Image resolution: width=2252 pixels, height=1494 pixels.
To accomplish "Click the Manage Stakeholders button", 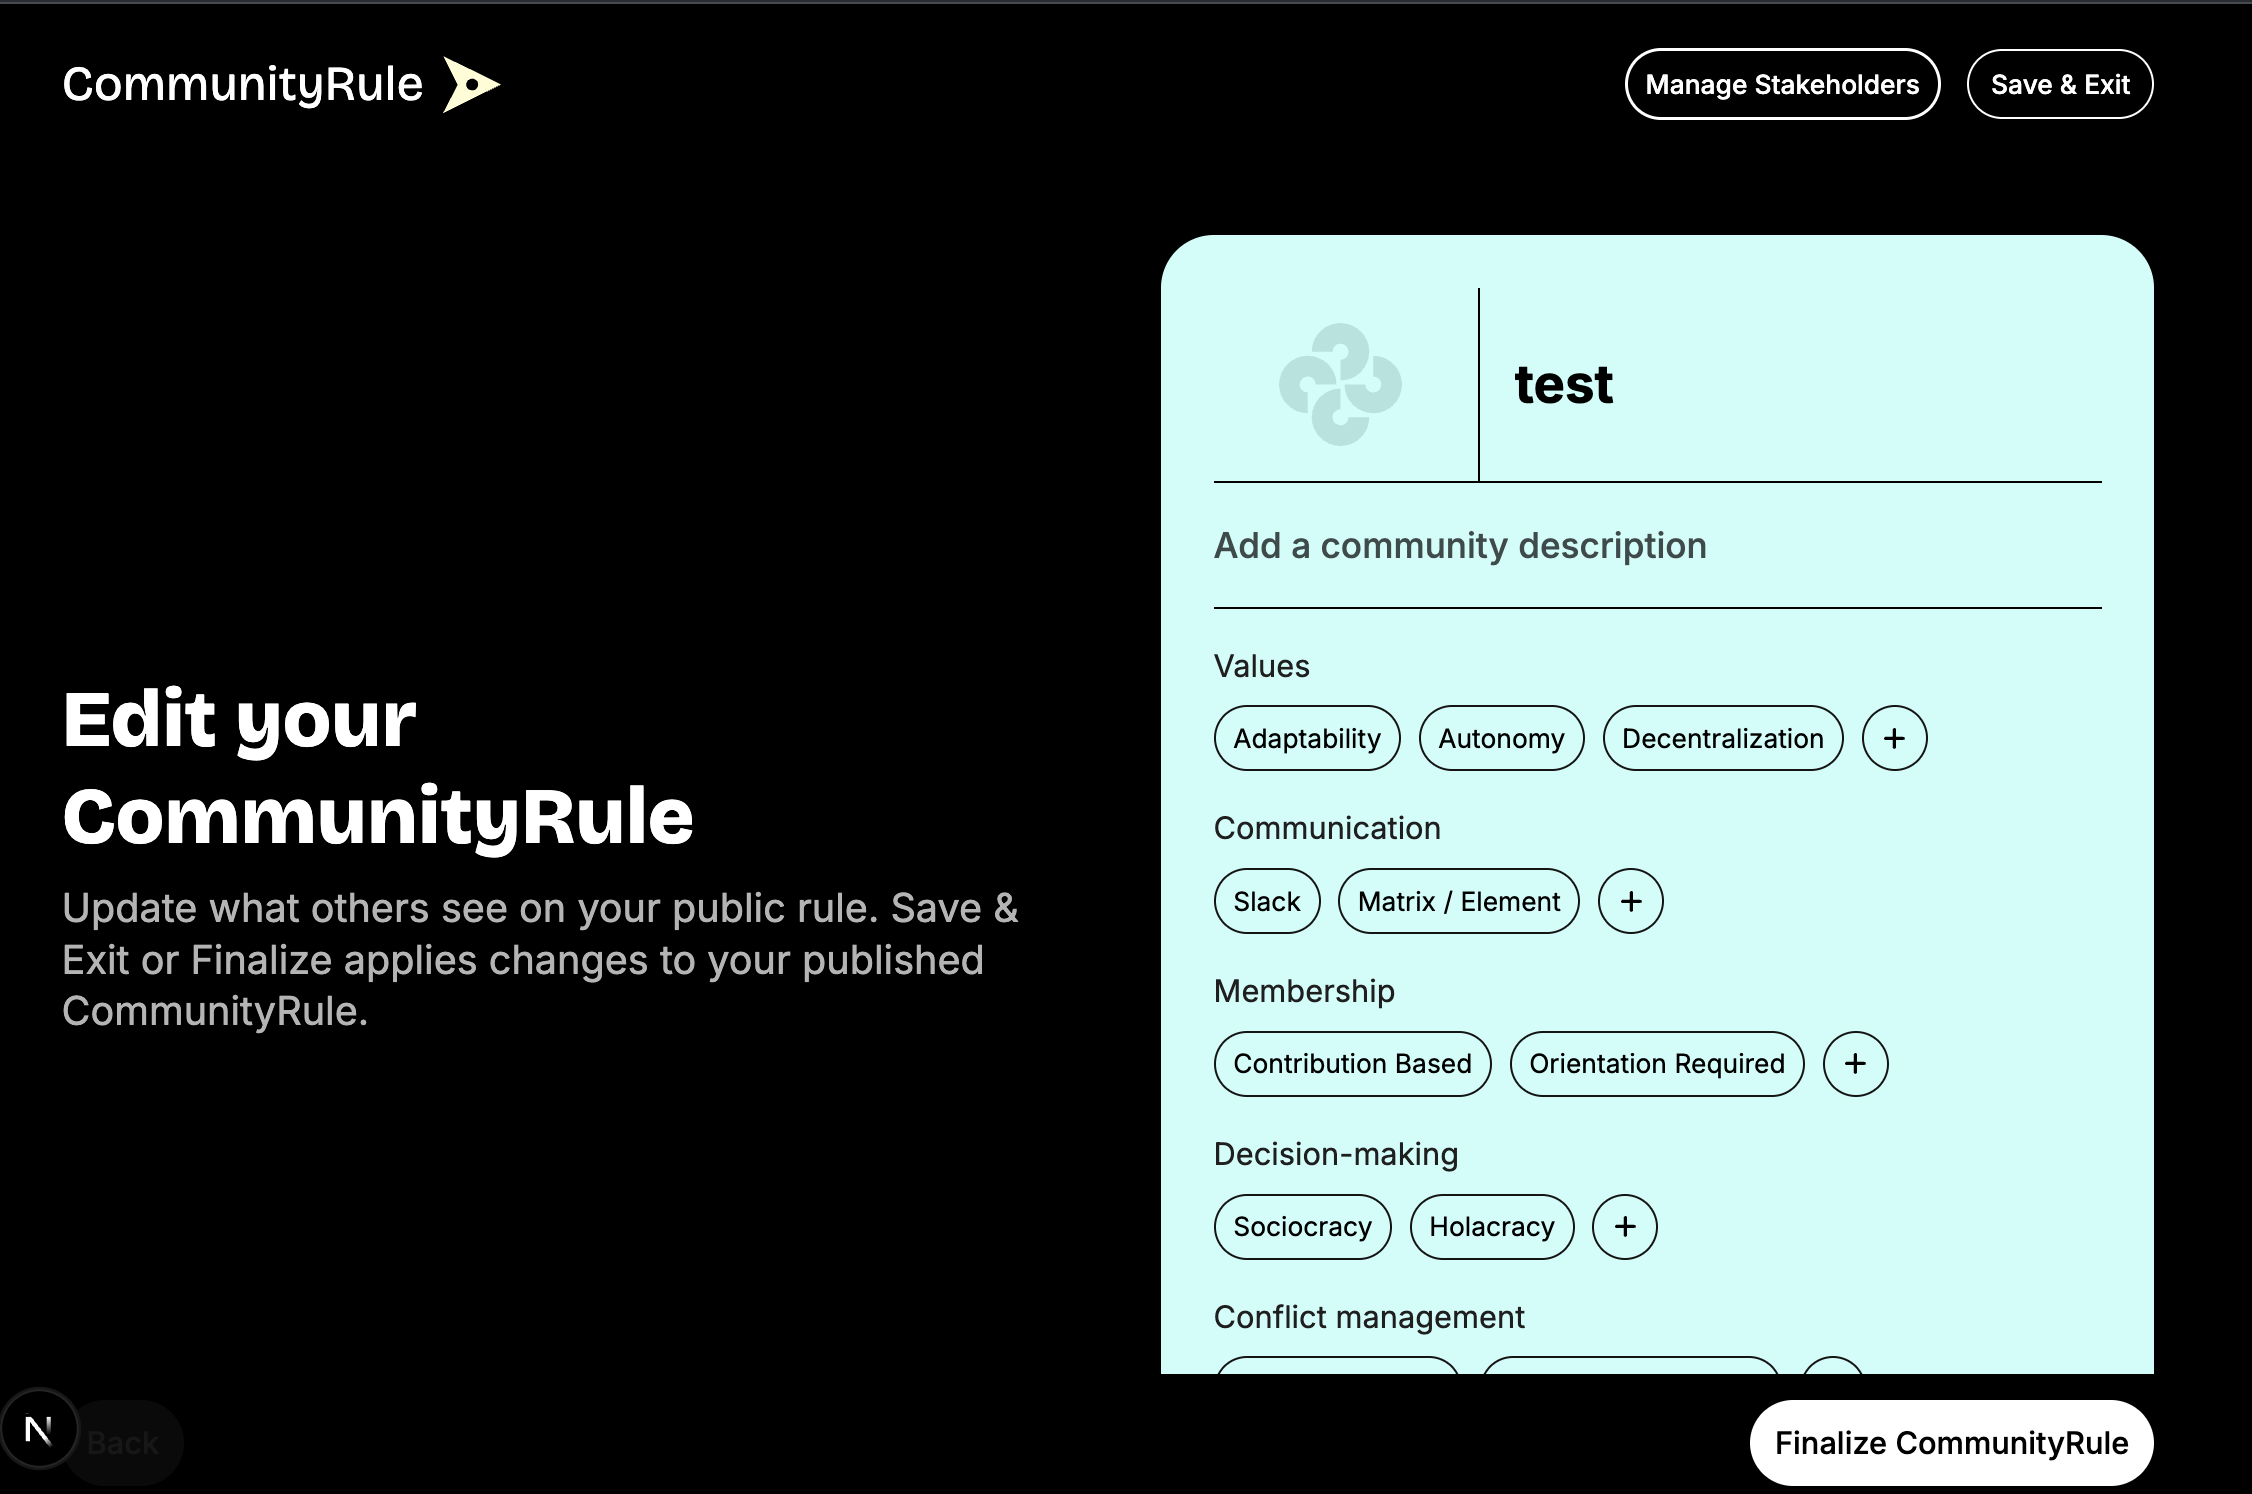I will pos(1782,84).
